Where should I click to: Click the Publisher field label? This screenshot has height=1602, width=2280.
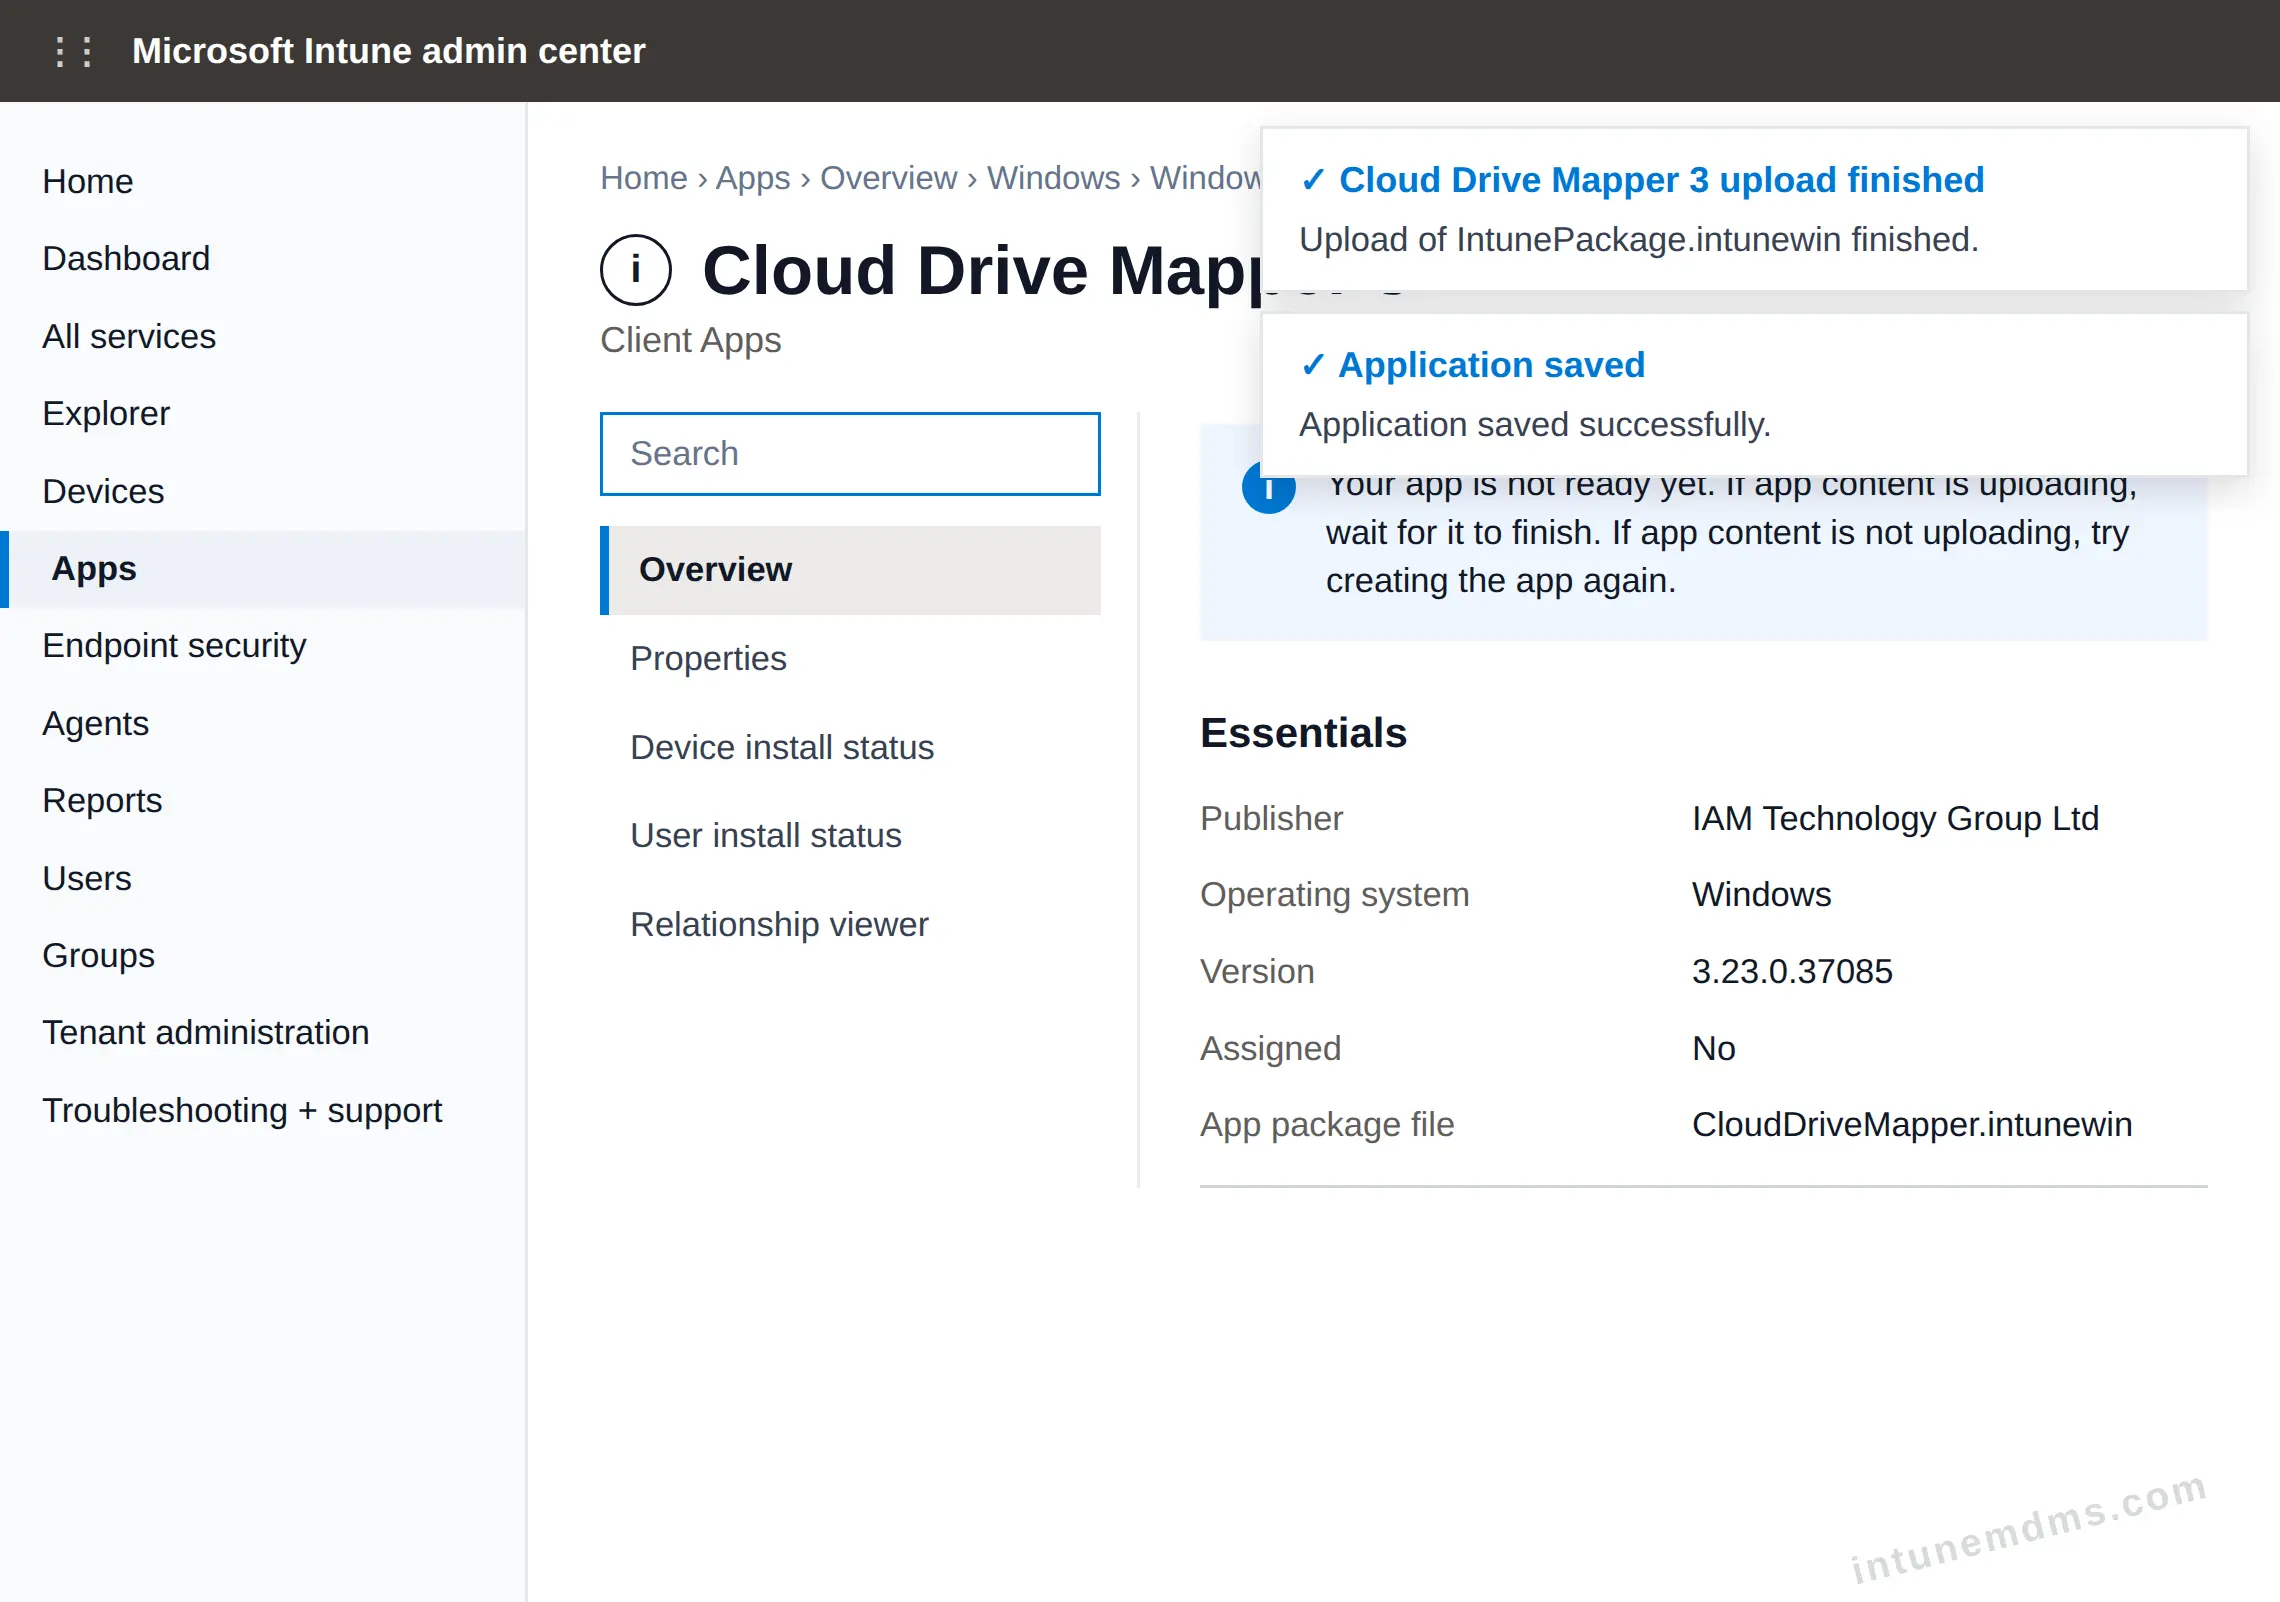pos(1271,818)
